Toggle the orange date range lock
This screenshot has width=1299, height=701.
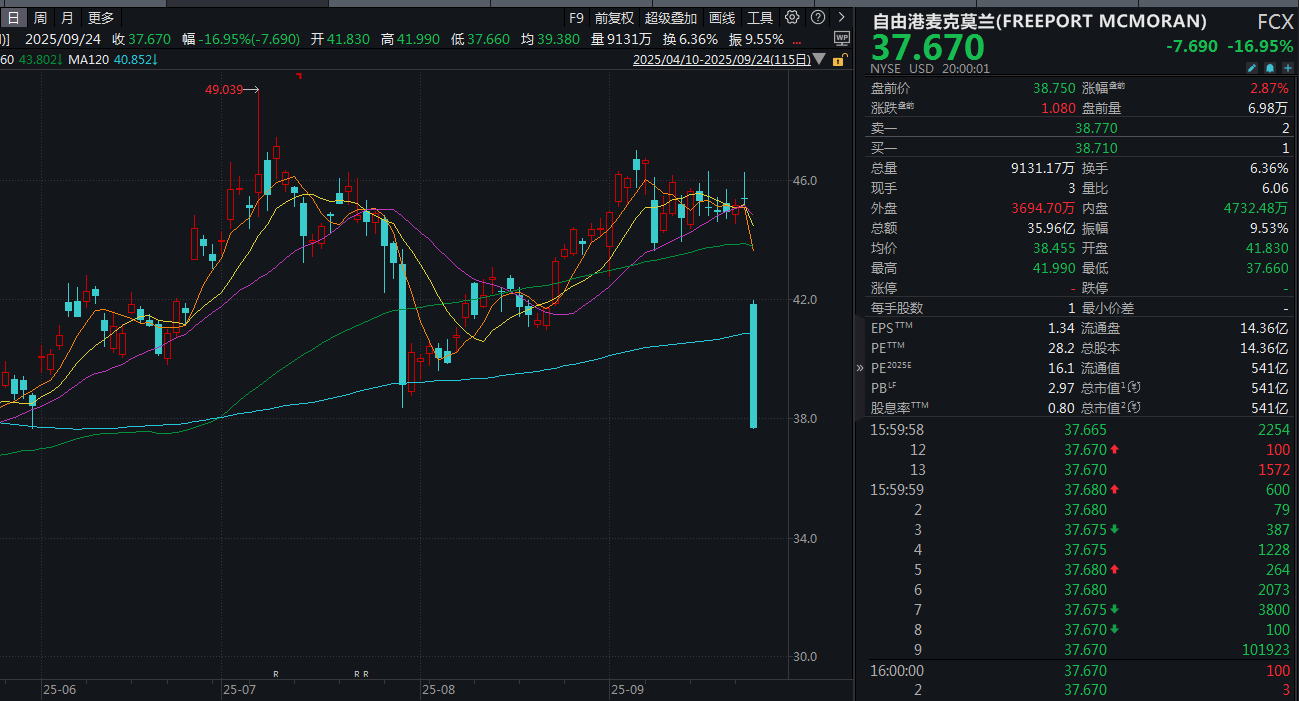tap(837, 59)
